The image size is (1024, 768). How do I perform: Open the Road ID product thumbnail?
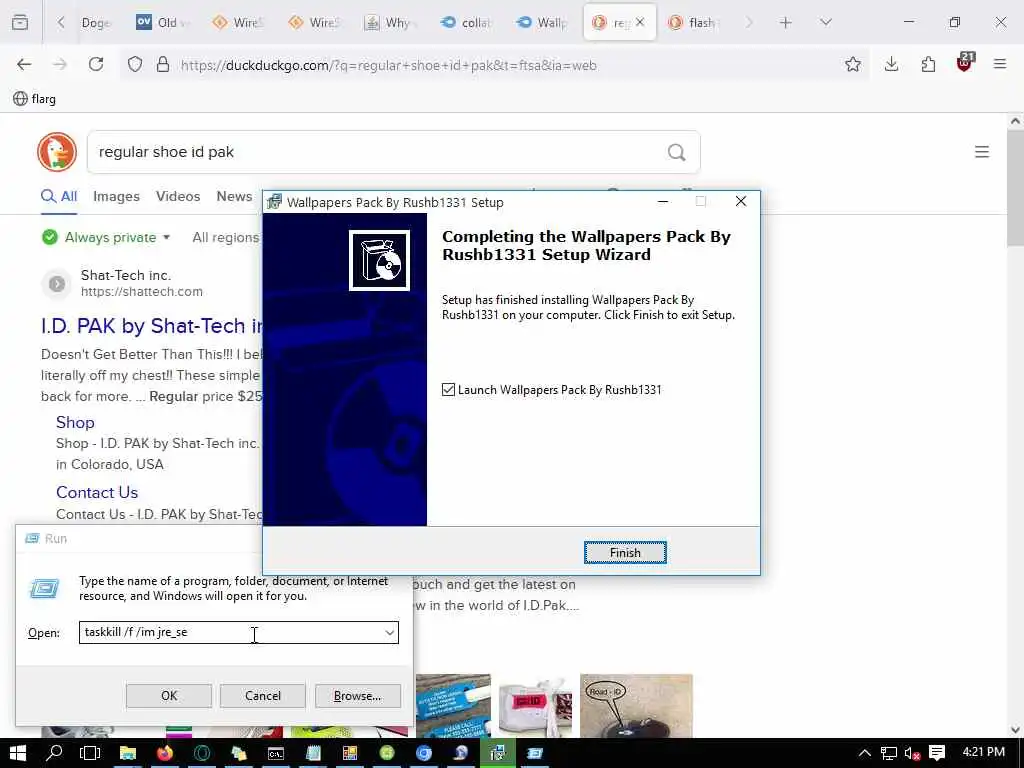coord(636,705)
